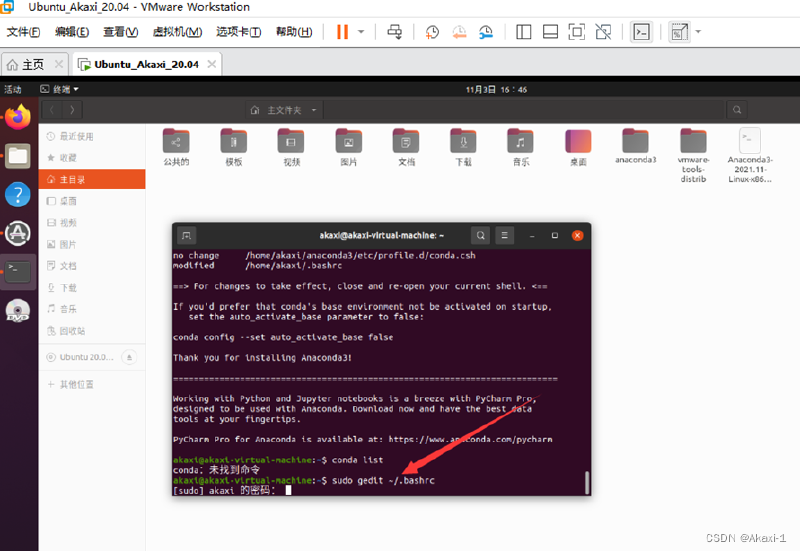
Task: Open the terminal hamburger menu
Action: tap(504, 235)
